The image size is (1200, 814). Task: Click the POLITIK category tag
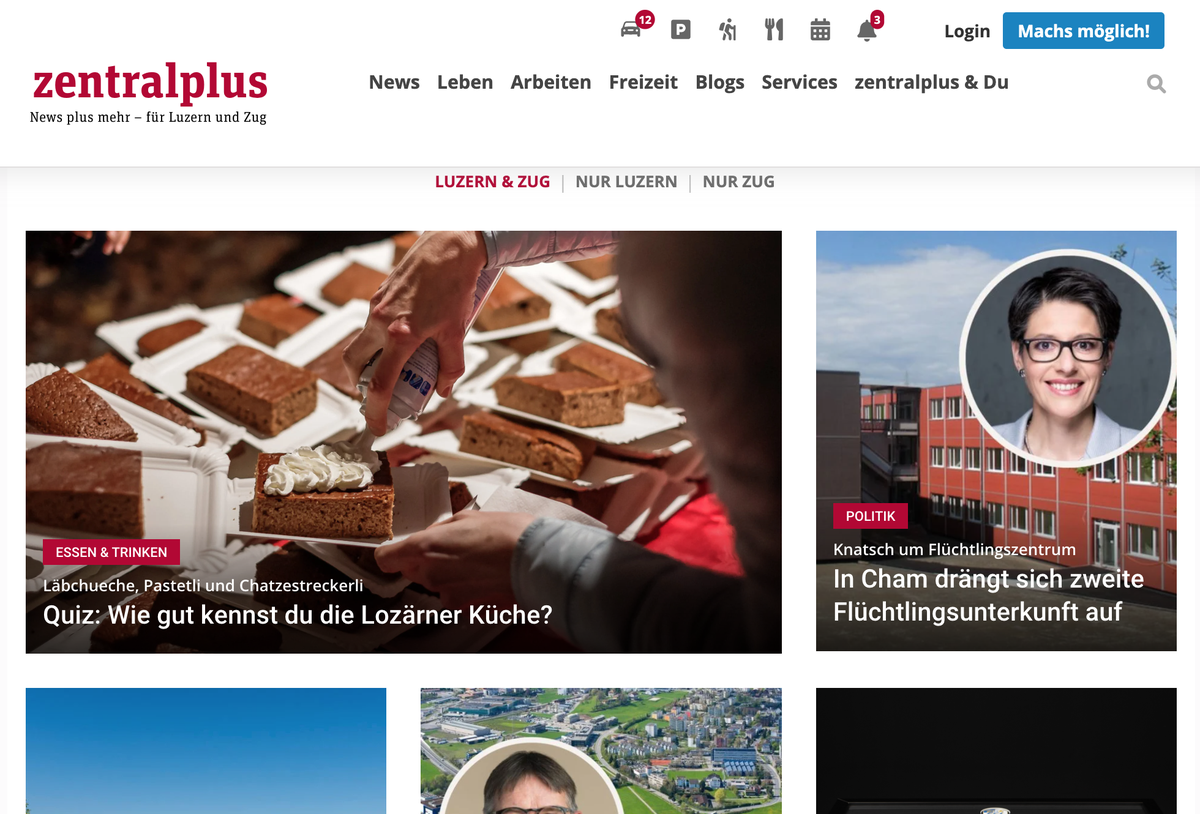[871, 516]
